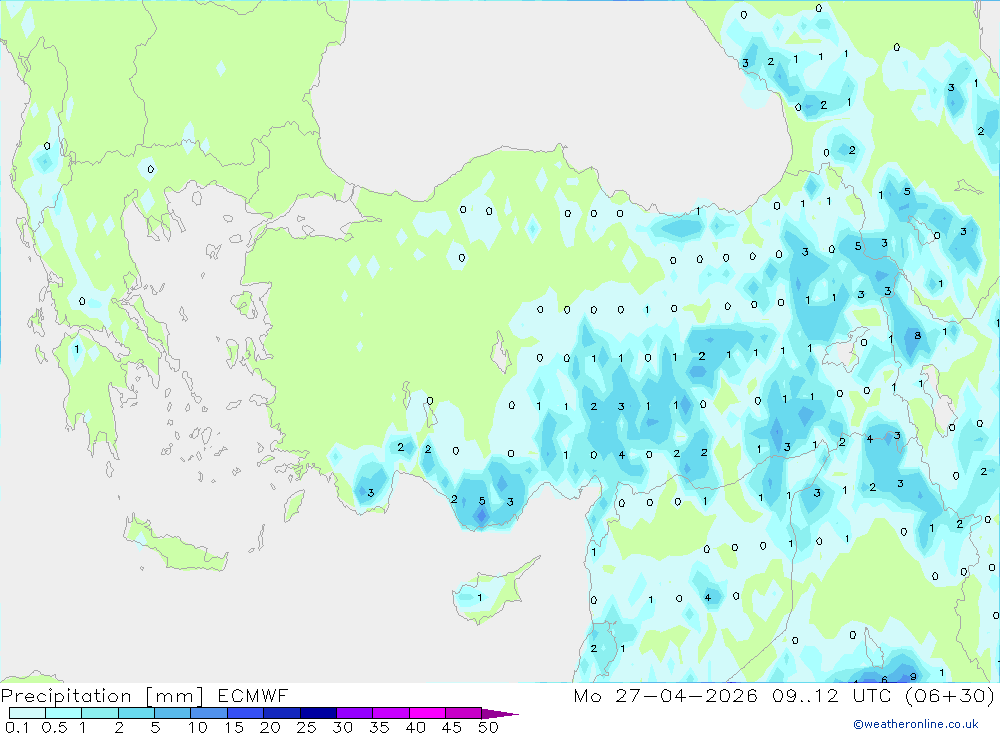Click the legend swatch between 0.1 and 0.5
Image resolution: width=1000 pixels, height=733 pixels.
tap(27, 713)
